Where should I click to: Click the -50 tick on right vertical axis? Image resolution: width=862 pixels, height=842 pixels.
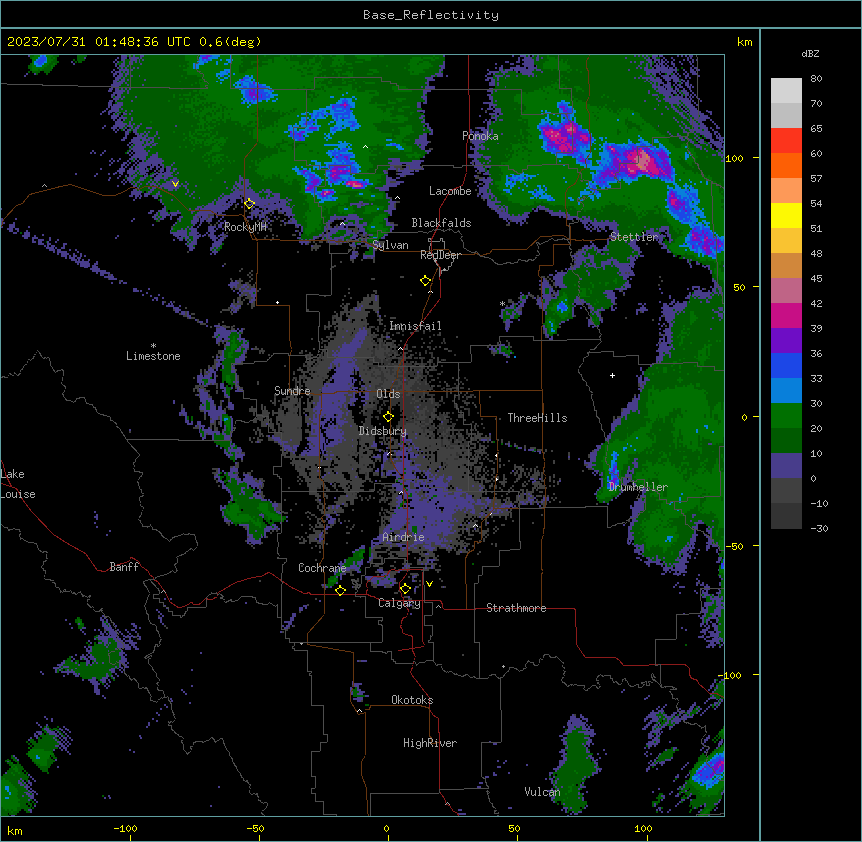(734, 546)
